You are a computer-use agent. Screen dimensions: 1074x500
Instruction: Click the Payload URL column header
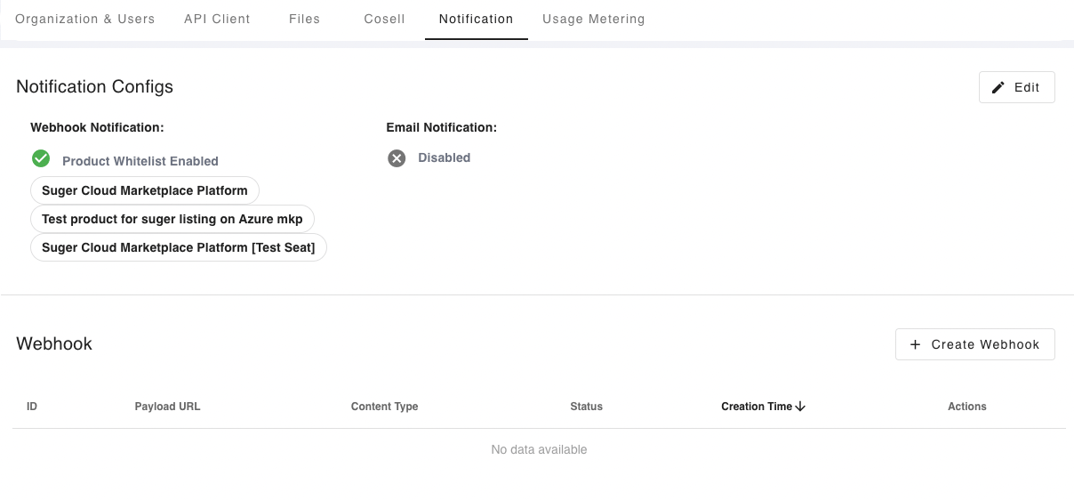[x=167, y=406]
